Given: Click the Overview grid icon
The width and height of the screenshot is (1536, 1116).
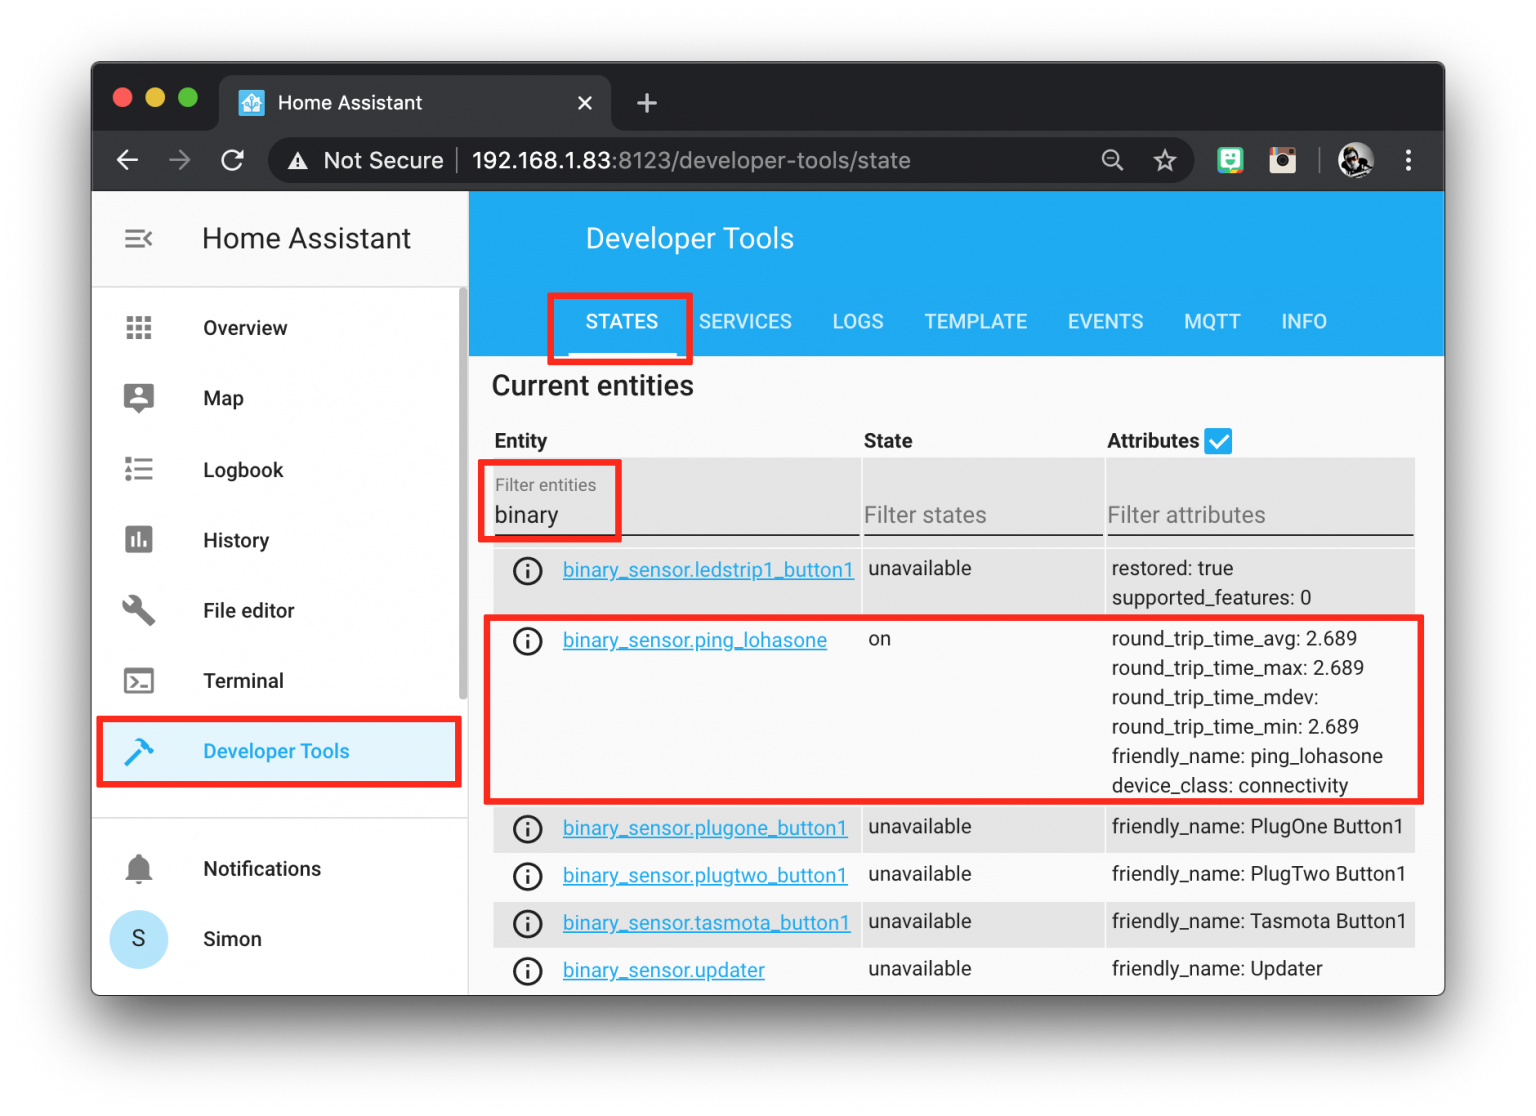Looking at the screenshot, I should tap(139, 327).
